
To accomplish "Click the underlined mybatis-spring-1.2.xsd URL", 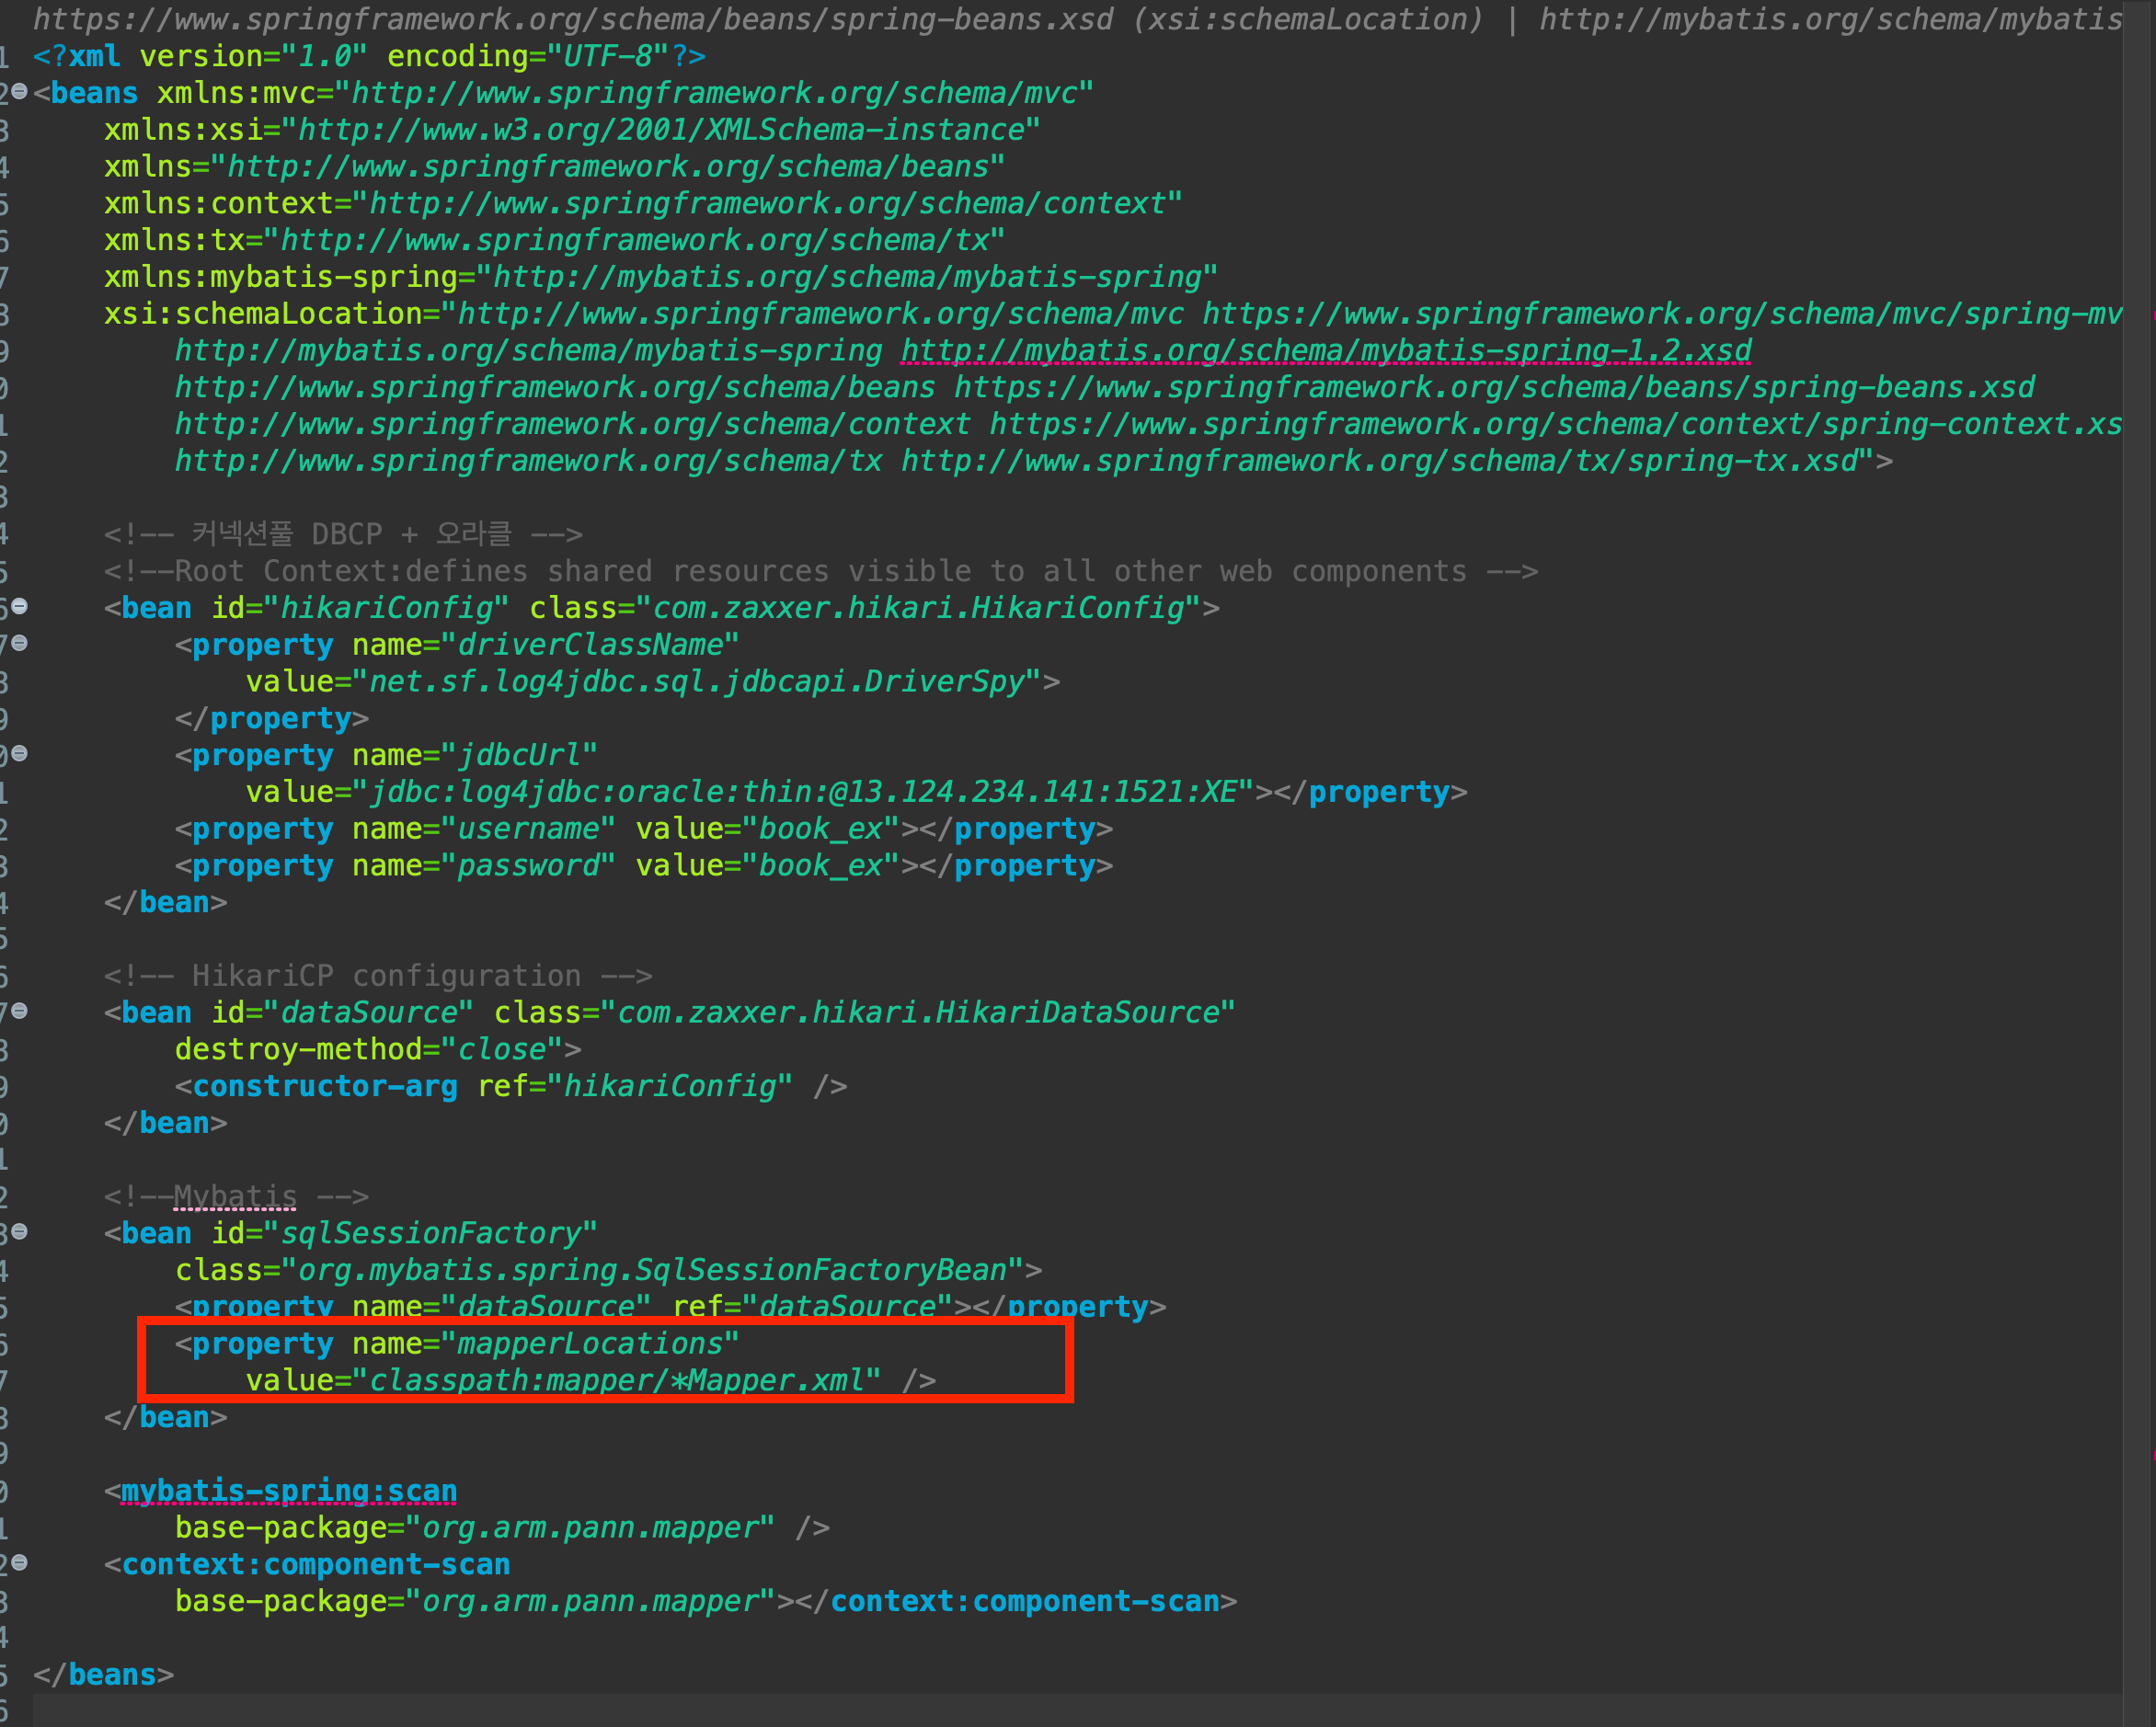I will point(1325,351).
